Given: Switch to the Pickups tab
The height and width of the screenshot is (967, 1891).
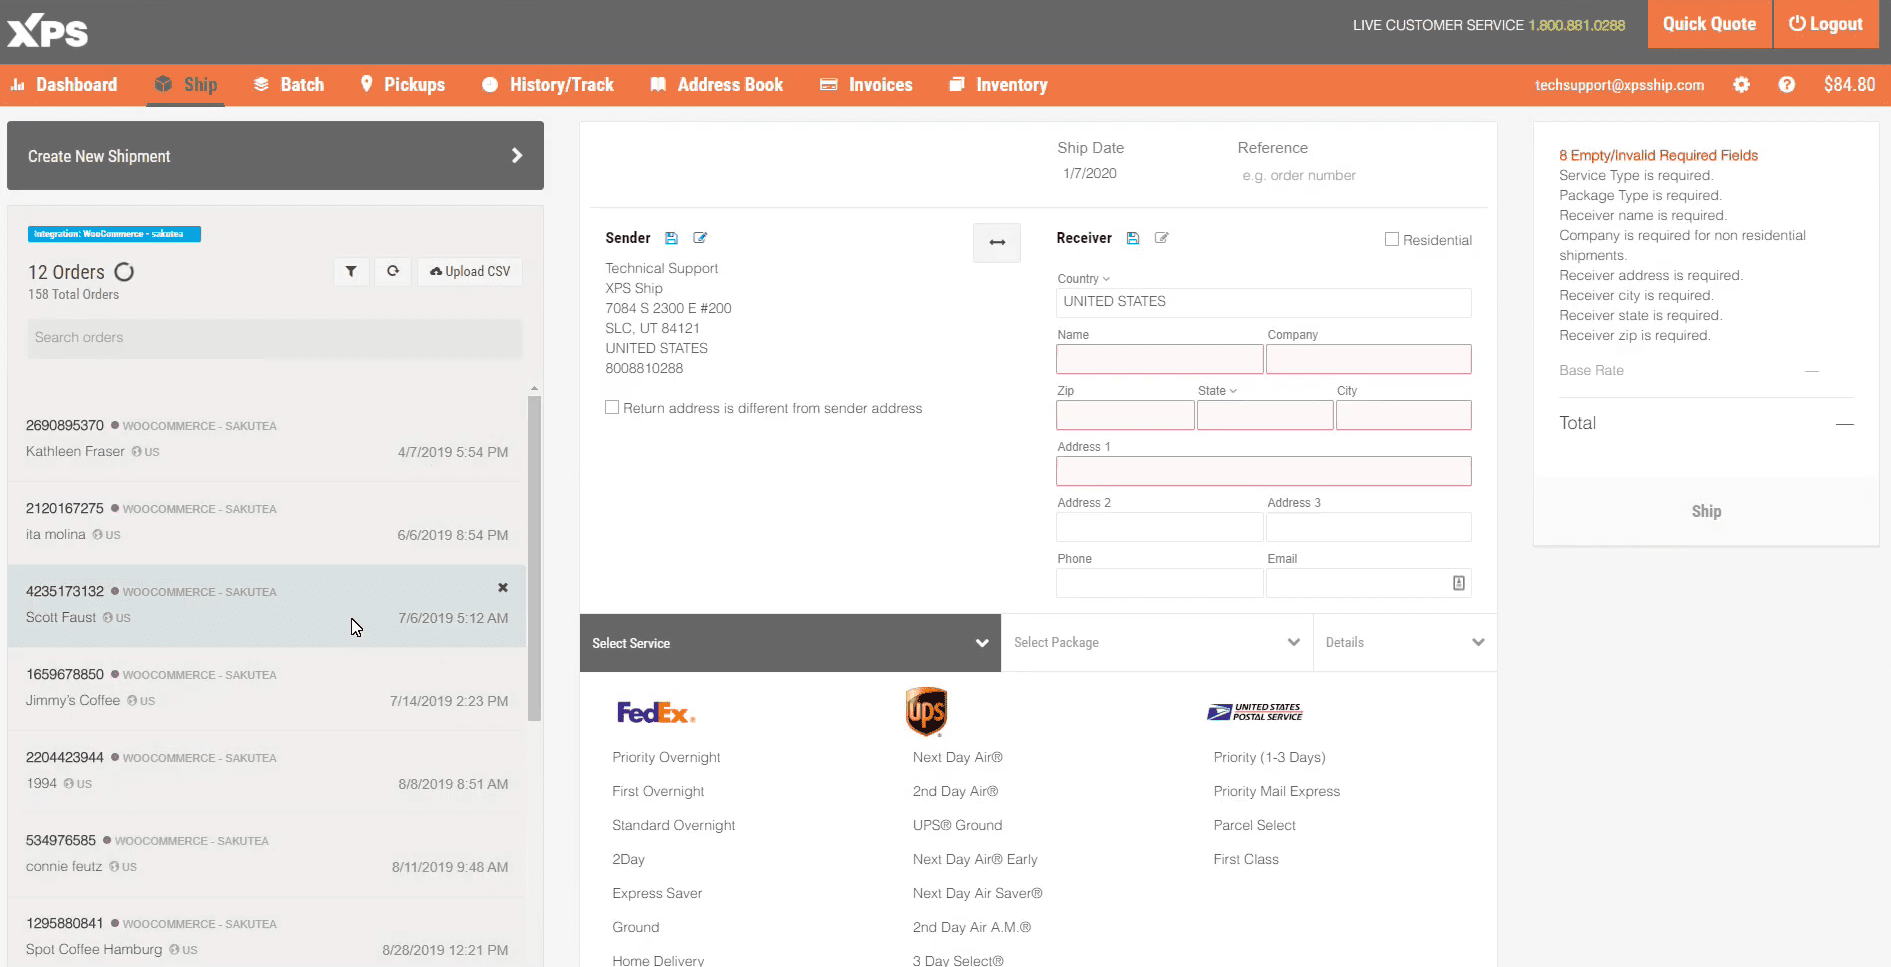Looking at the screenshot, I should point(403,85).
